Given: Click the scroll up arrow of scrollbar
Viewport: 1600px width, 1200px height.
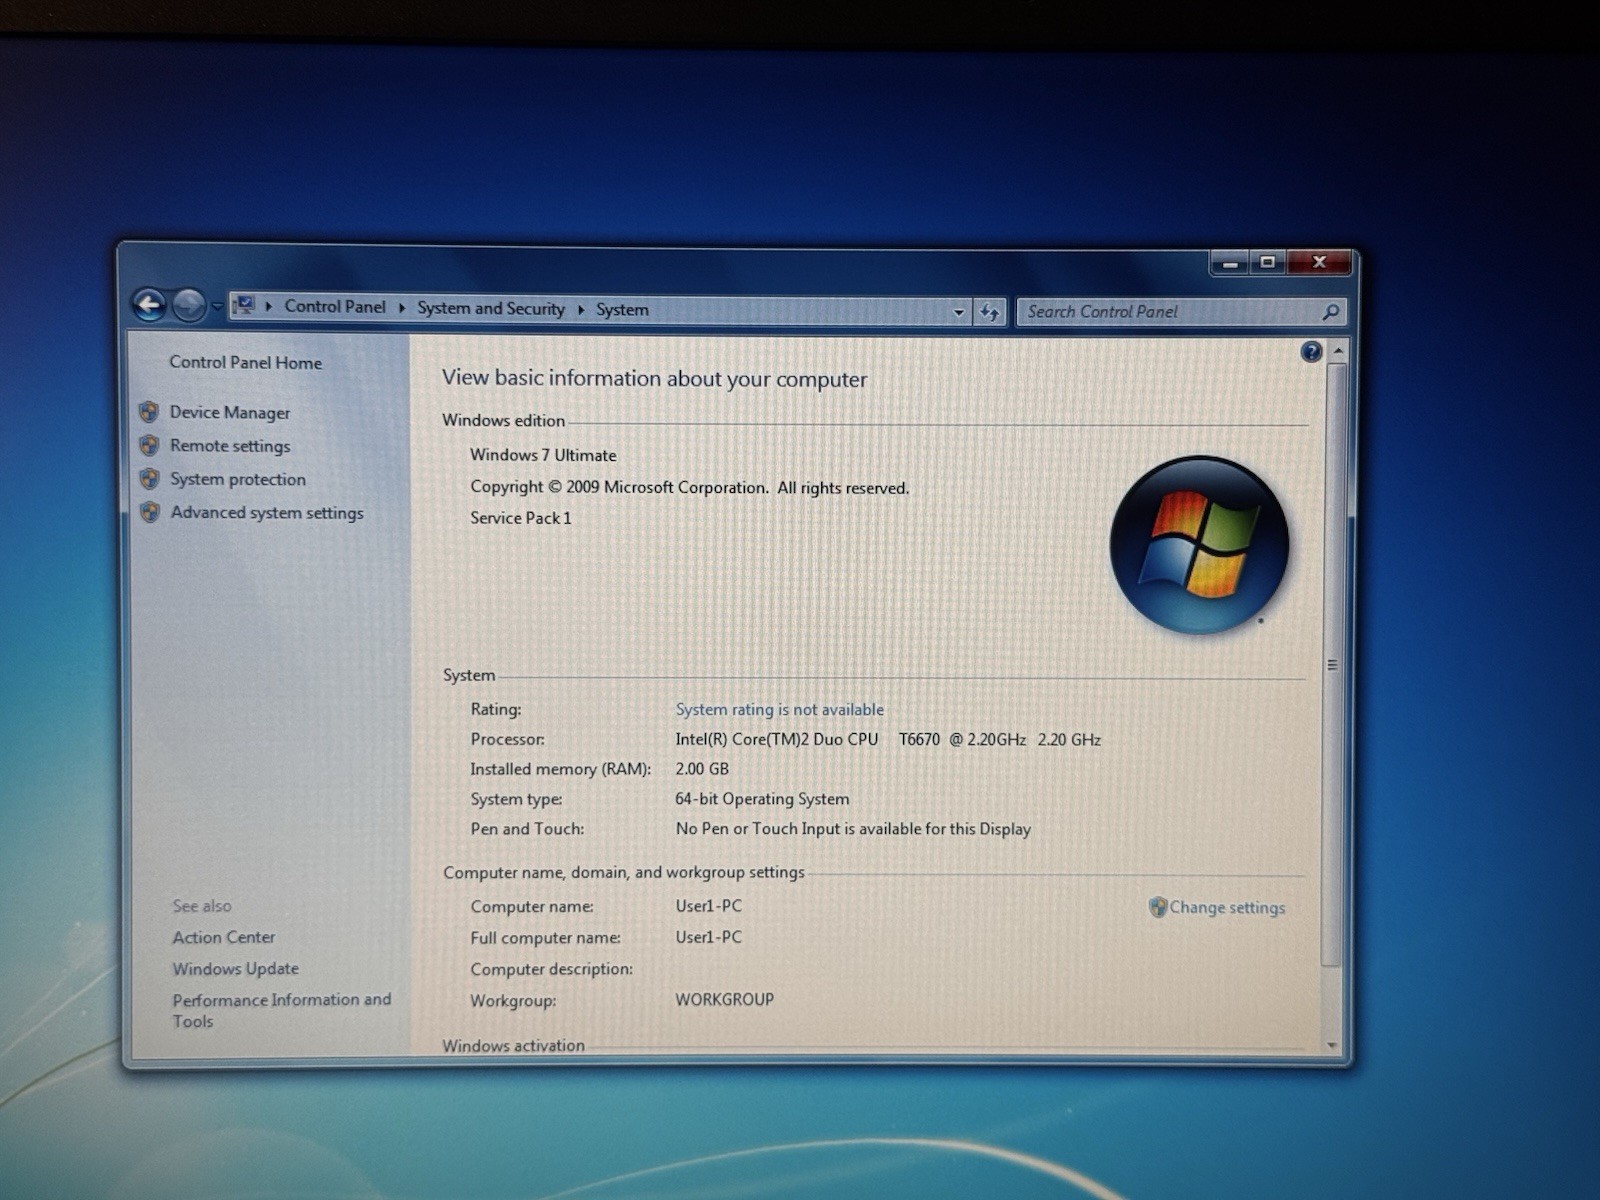Looking at the screenshot, I should [x=1337, y=351].
